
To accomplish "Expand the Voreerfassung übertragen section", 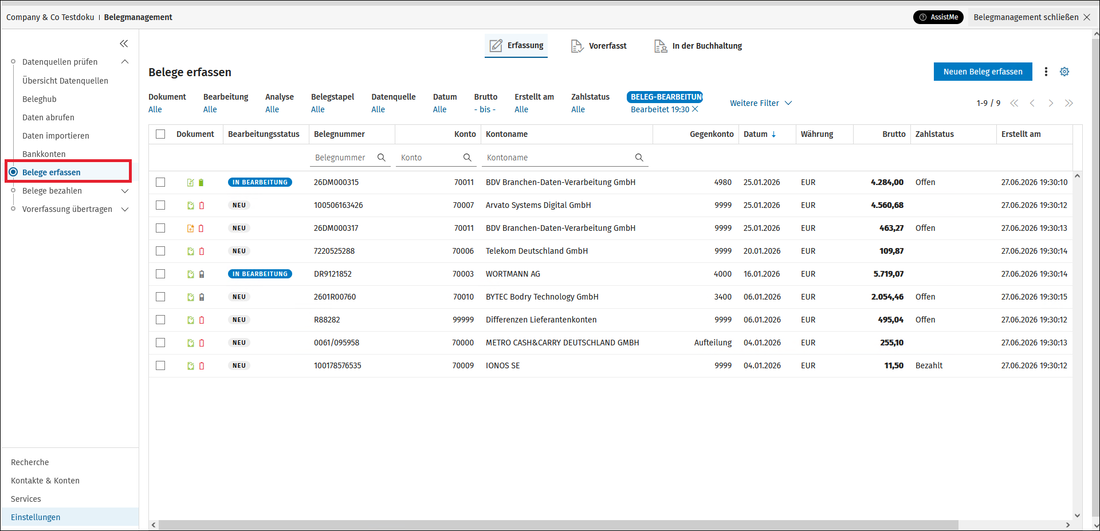I will pos(125,209).
